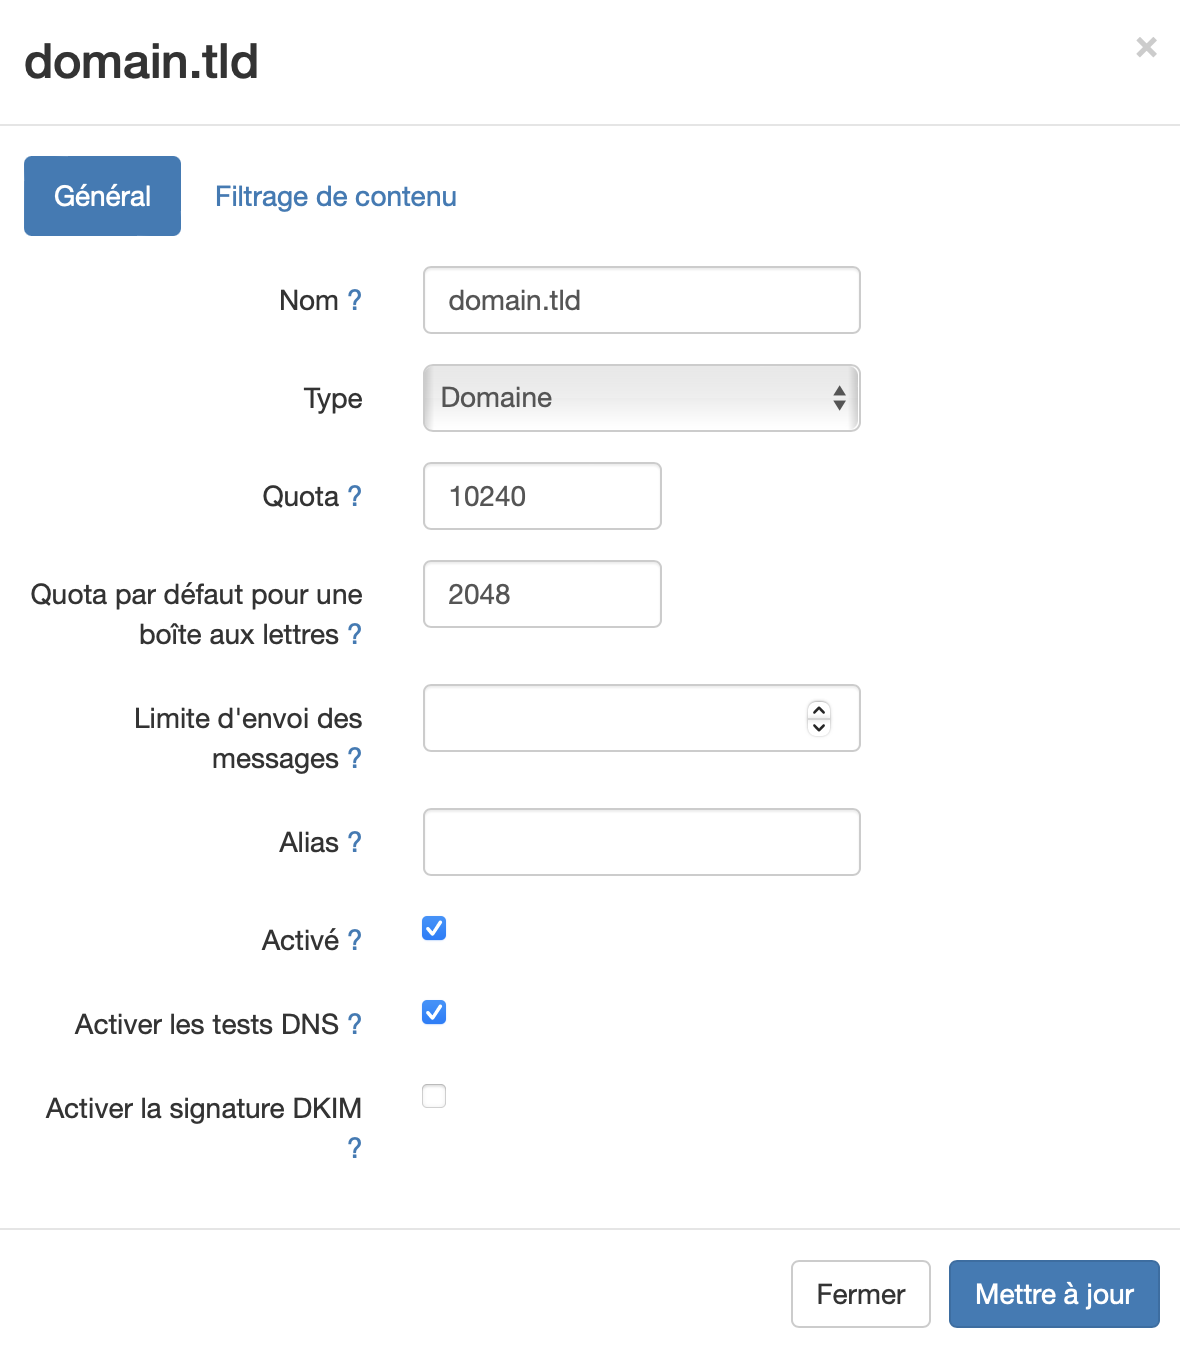Uncheck the Activé checkbox
This screenshot has width=1180, height=1350.
coord(433,929)
